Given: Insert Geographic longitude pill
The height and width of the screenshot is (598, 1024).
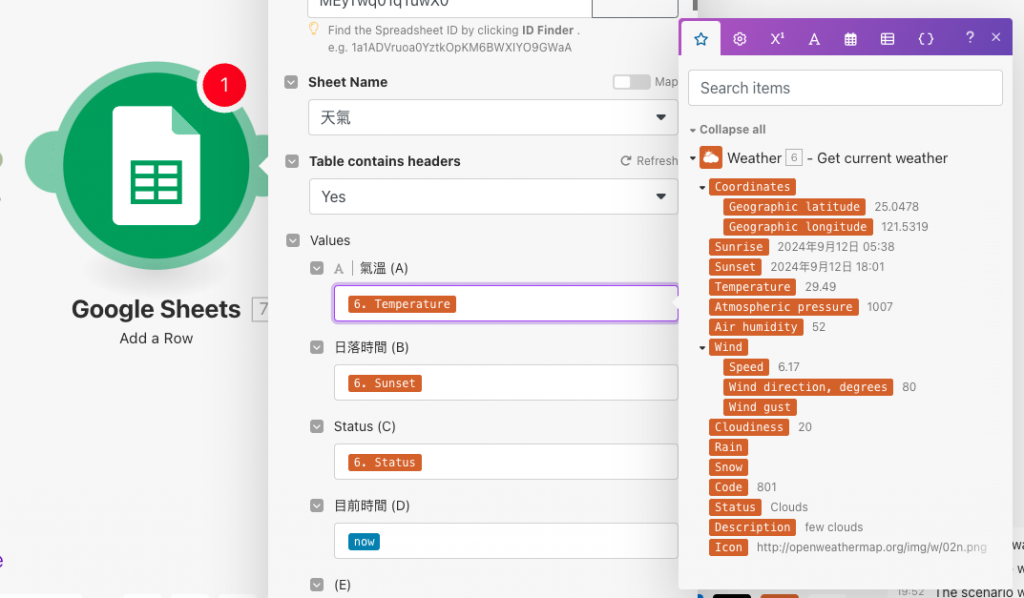Looking at the screenshot, I should tap(797, 227).
